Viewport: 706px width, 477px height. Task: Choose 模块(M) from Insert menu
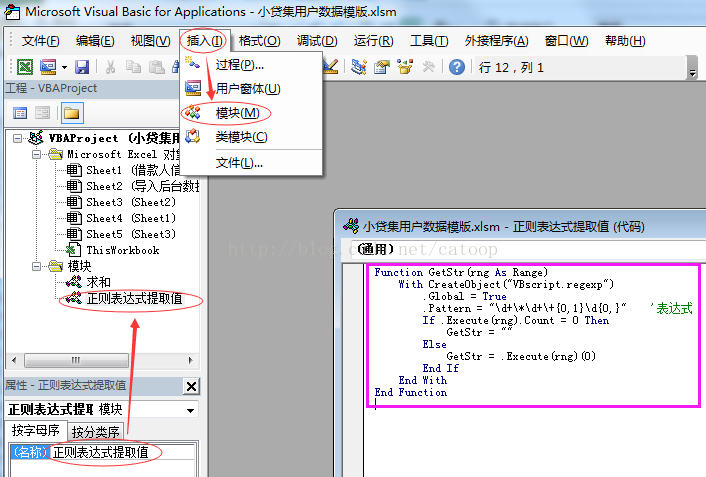pos(252,113)
